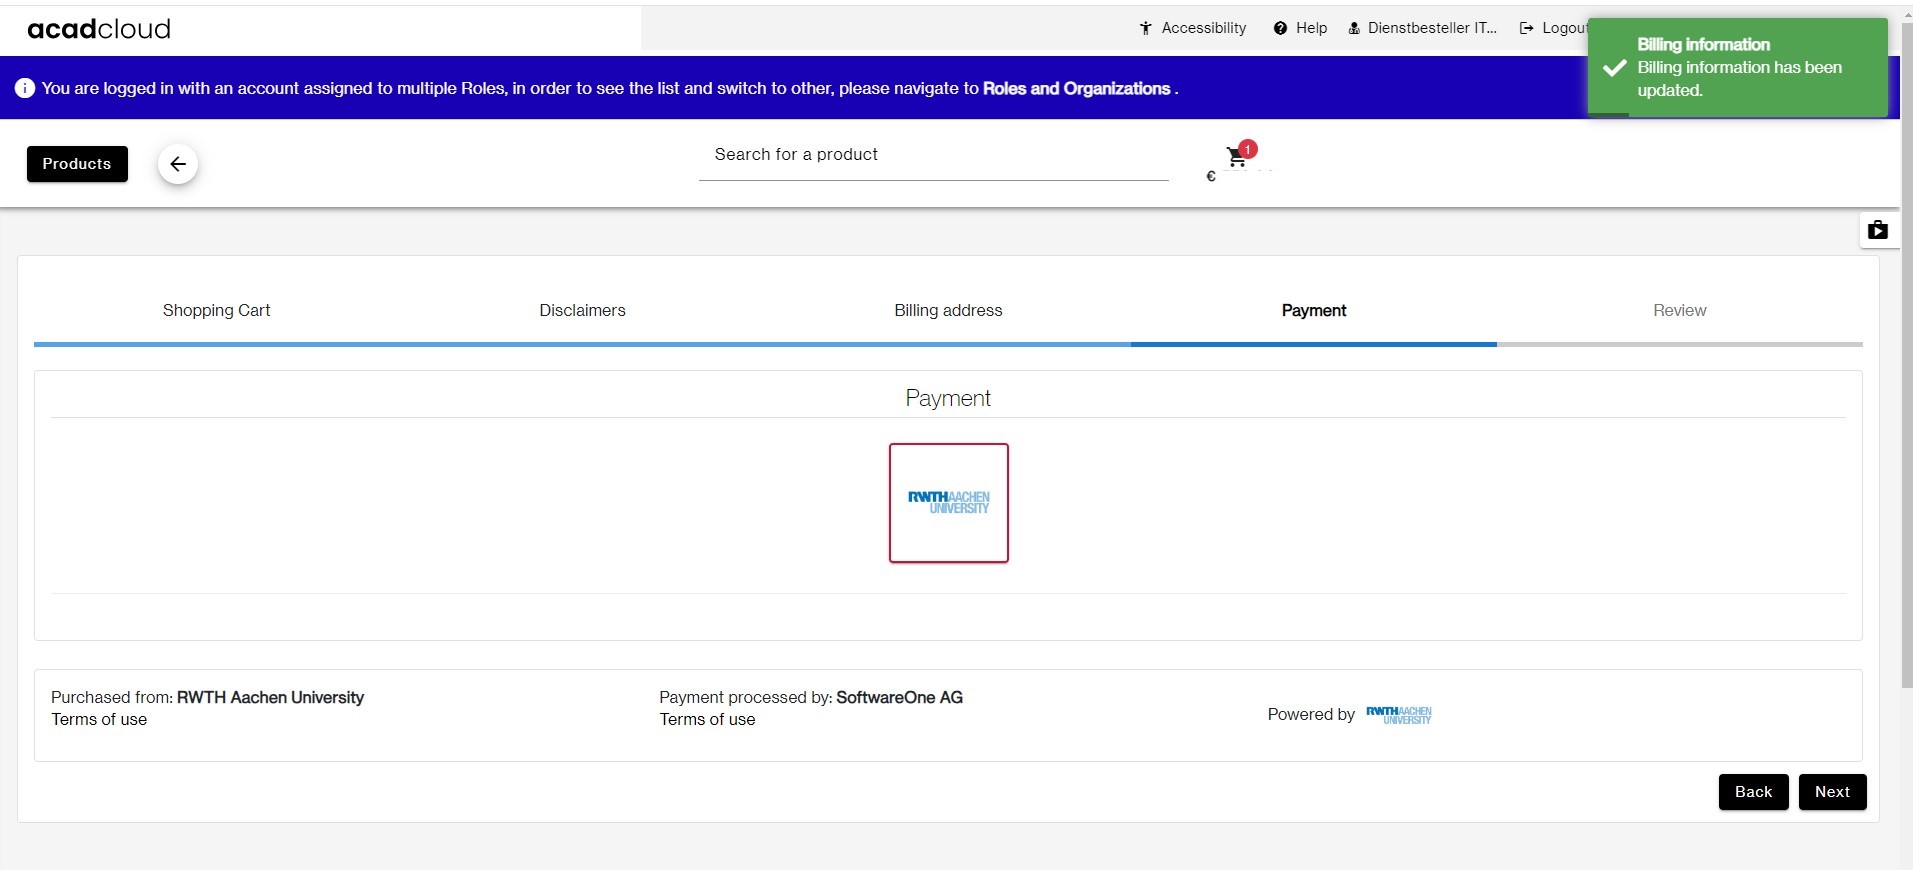
Task: Click the green notification checkmark icon
Action: click(1614, 68)
